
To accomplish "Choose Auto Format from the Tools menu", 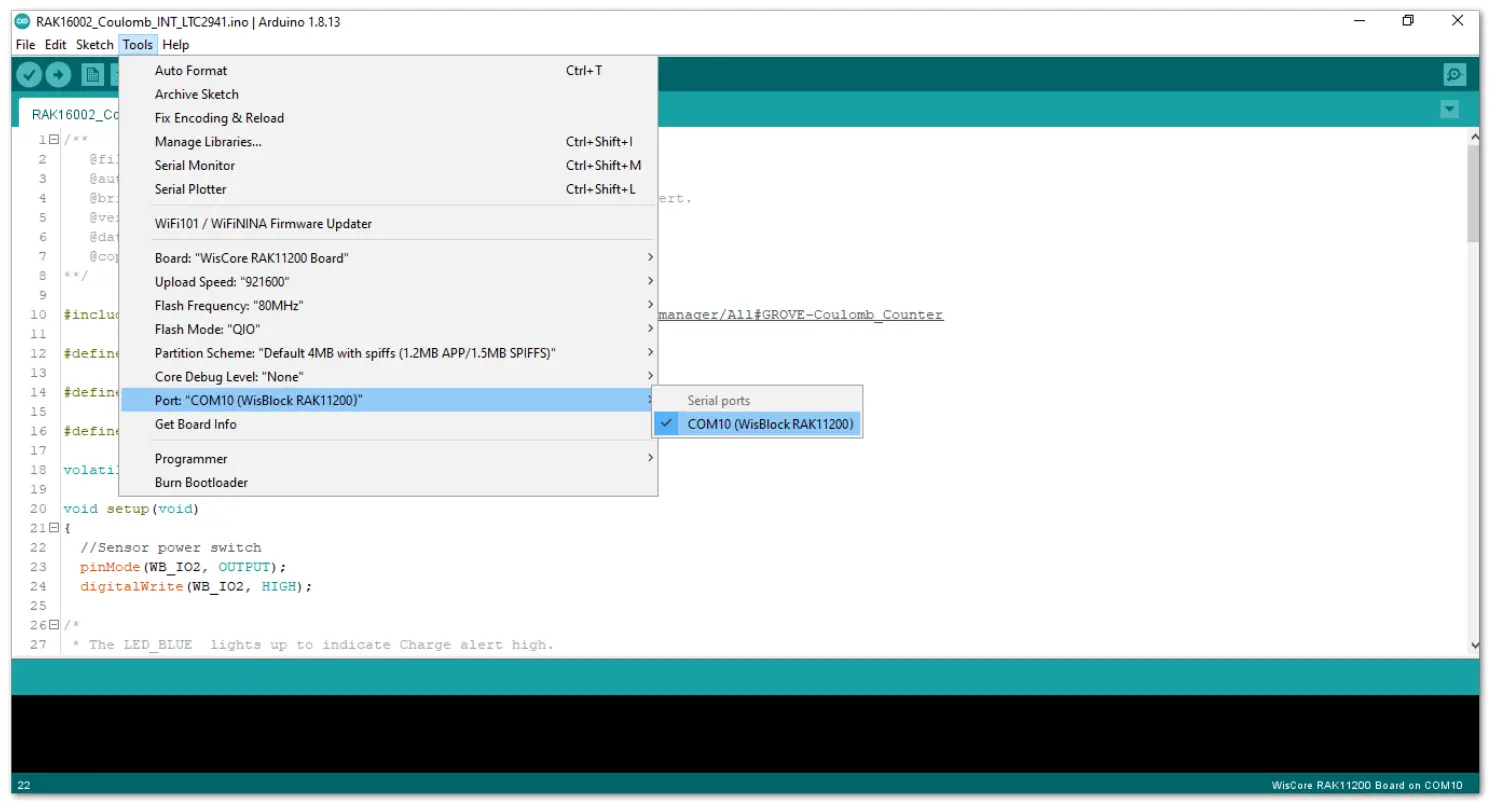I will tap(388, 71).
